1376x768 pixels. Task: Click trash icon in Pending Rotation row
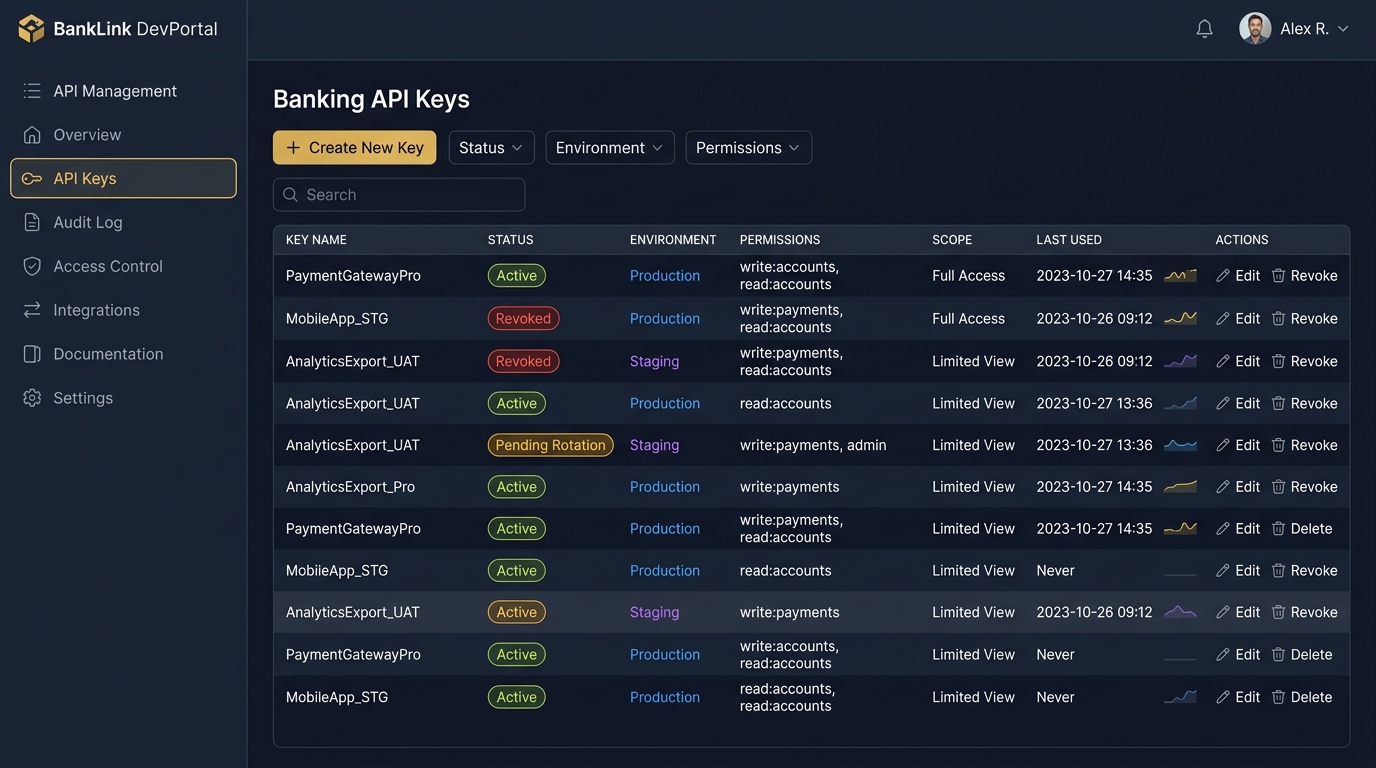(1278, 445)
